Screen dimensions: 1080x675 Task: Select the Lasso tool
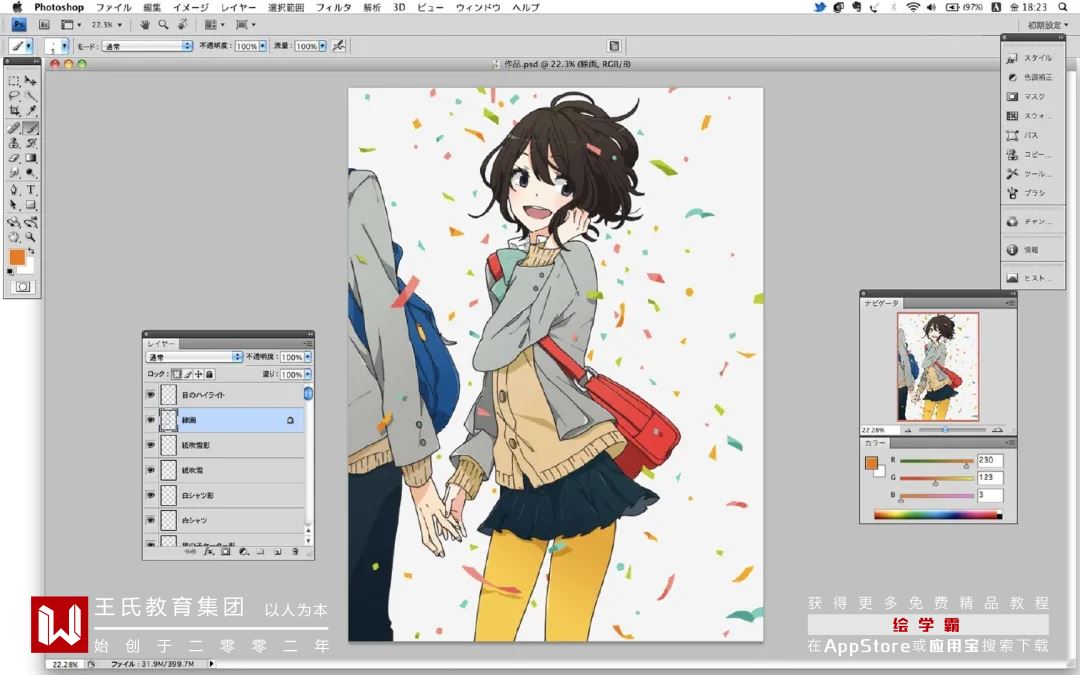tap(14, 96)
